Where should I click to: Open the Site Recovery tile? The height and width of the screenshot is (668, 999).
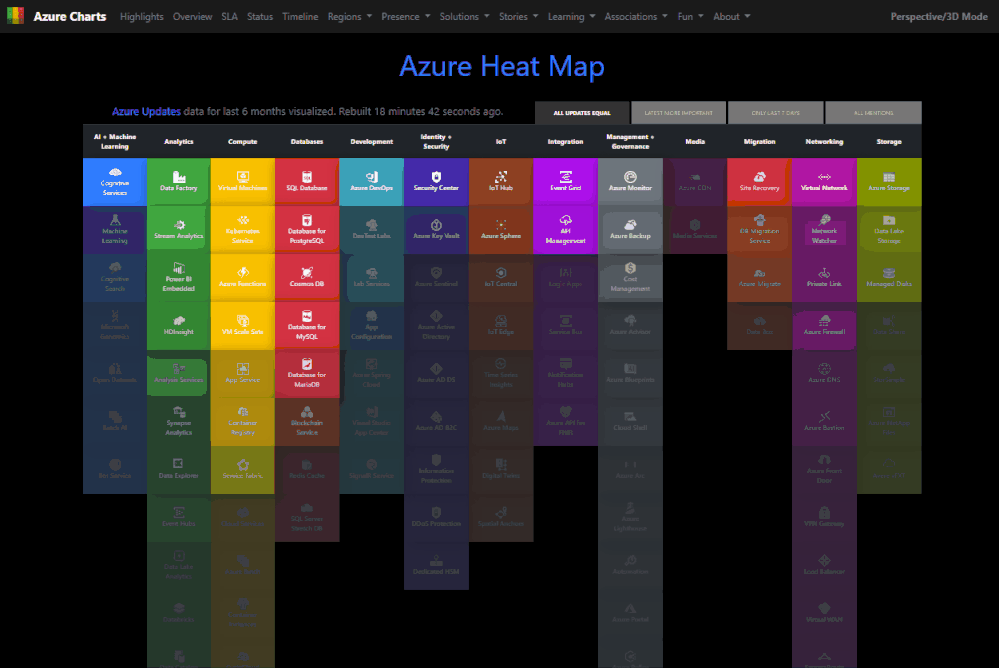759,182
